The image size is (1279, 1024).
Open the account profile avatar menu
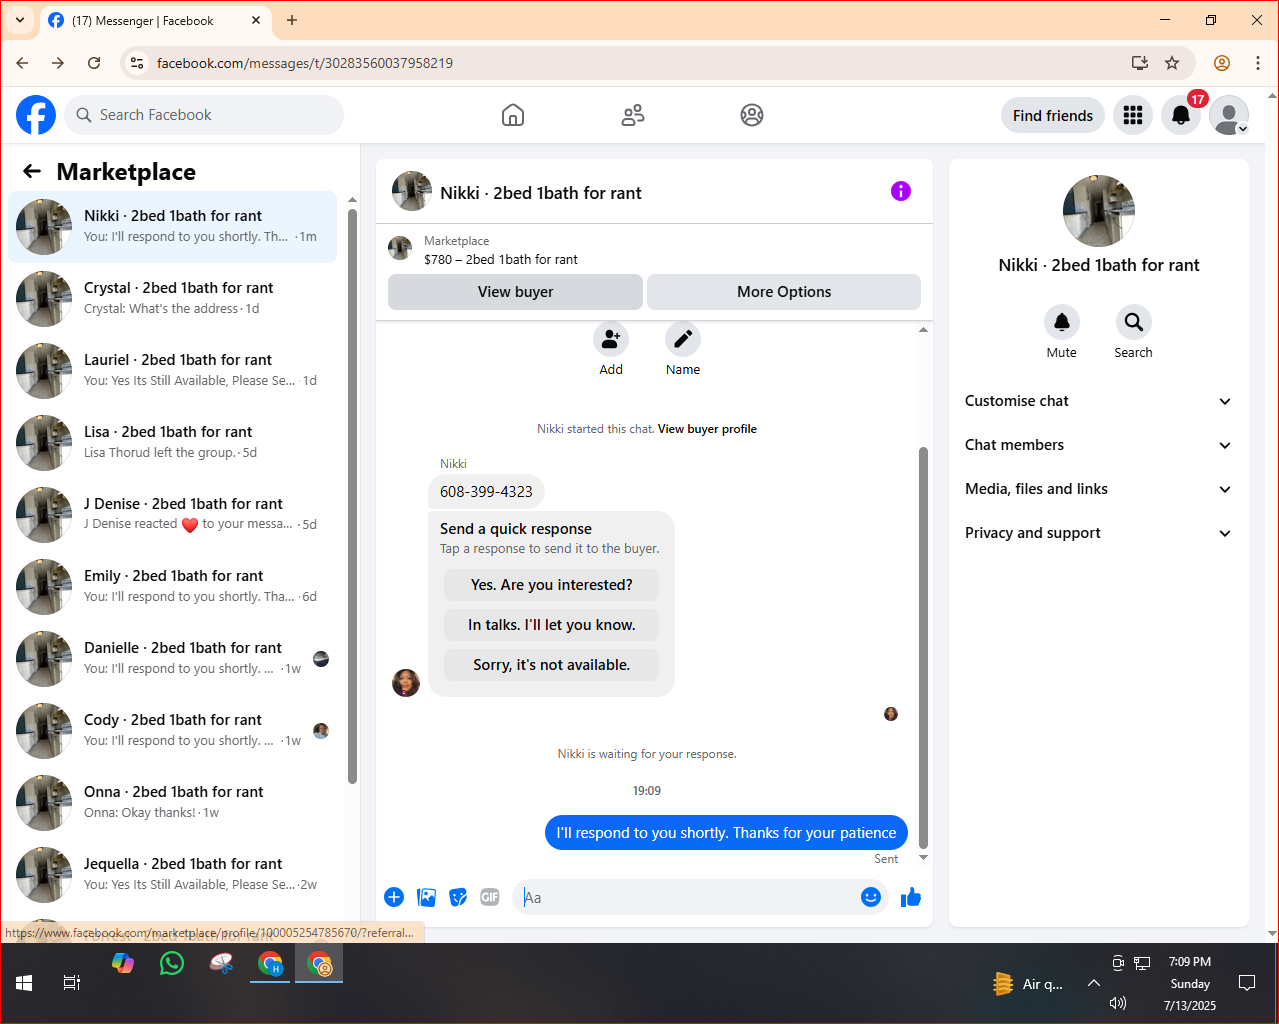click(x=1229, y=115)
